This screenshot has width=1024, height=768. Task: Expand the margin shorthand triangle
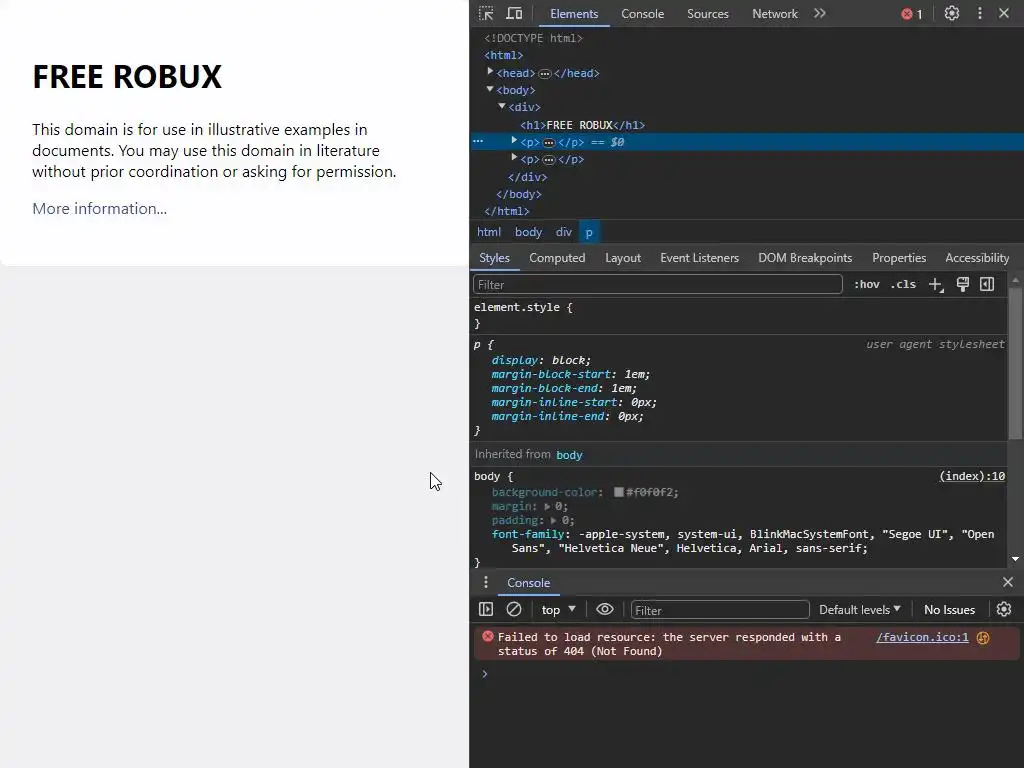[x=547, y=506]
